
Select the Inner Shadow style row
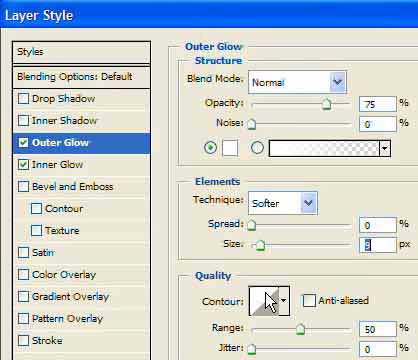pyautogui.click(x=81, y=121)
